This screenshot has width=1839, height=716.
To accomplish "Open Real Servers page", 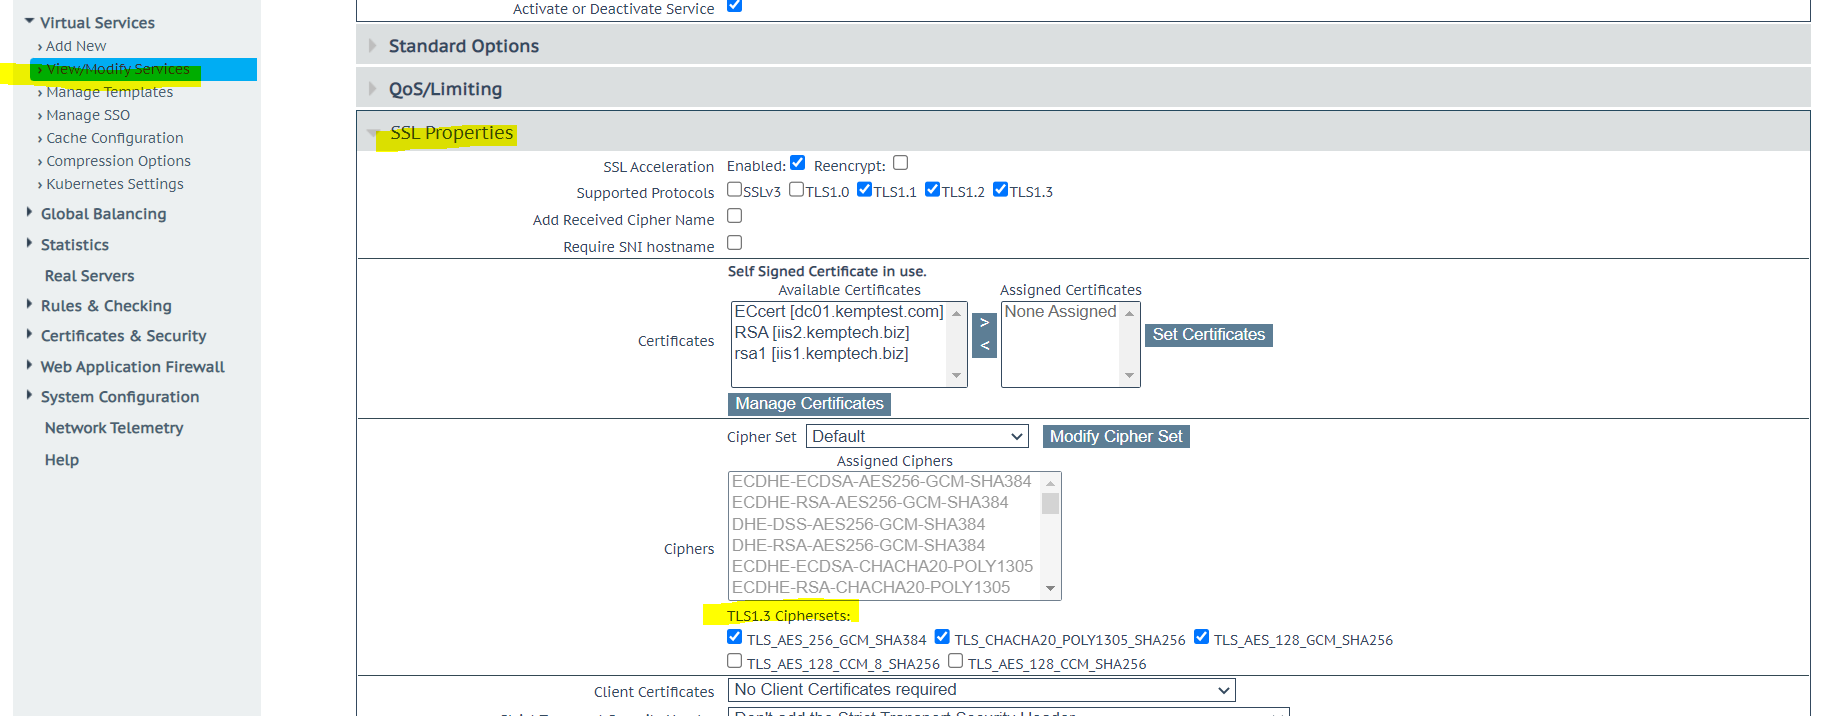I will (x=89, y=276).
